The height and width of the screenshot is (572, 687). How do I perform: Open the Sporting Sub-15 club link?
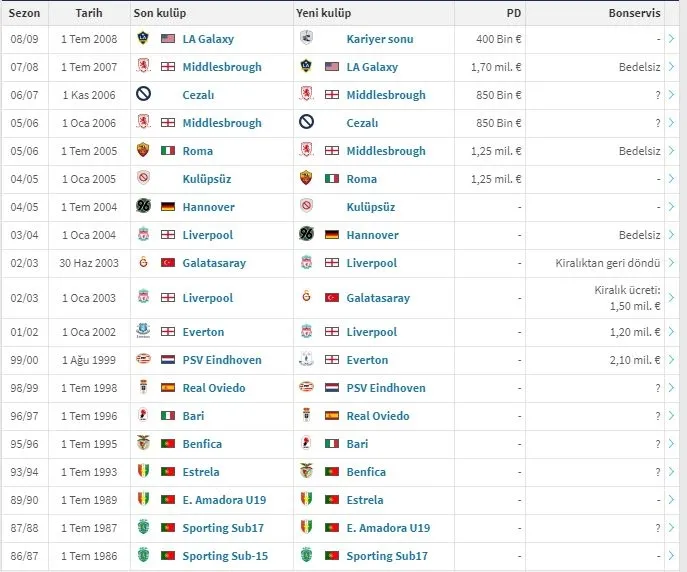pos(225,556)
